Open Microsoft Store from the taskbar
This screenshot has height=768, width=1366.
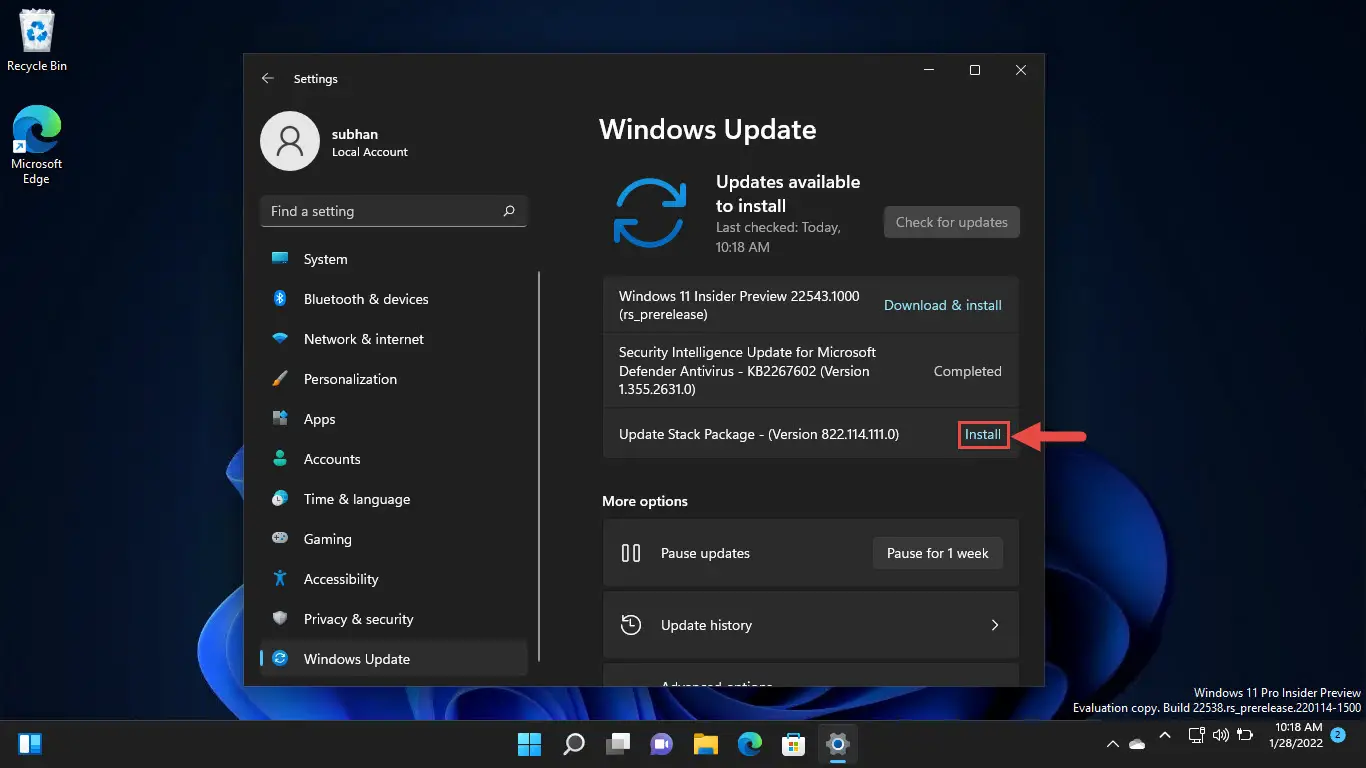794,744
